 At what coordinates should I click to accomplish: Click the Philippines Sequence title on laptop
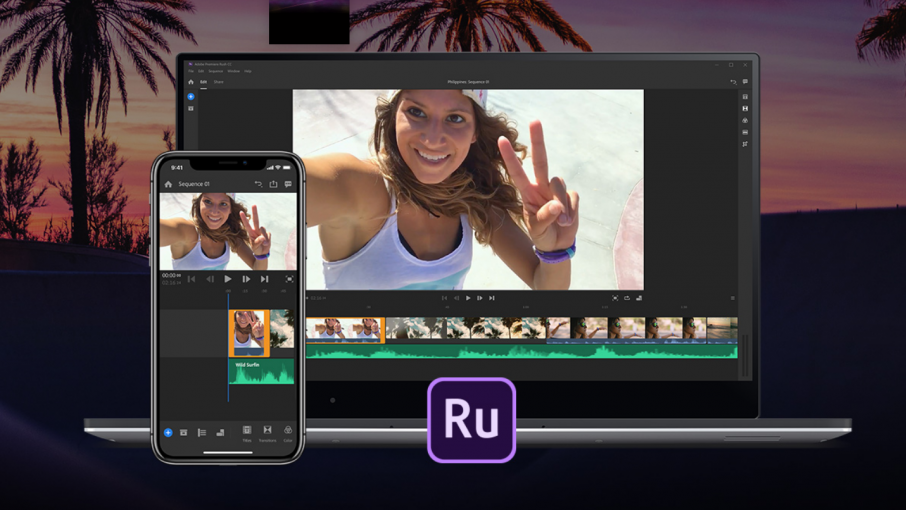tap(468, 82)
